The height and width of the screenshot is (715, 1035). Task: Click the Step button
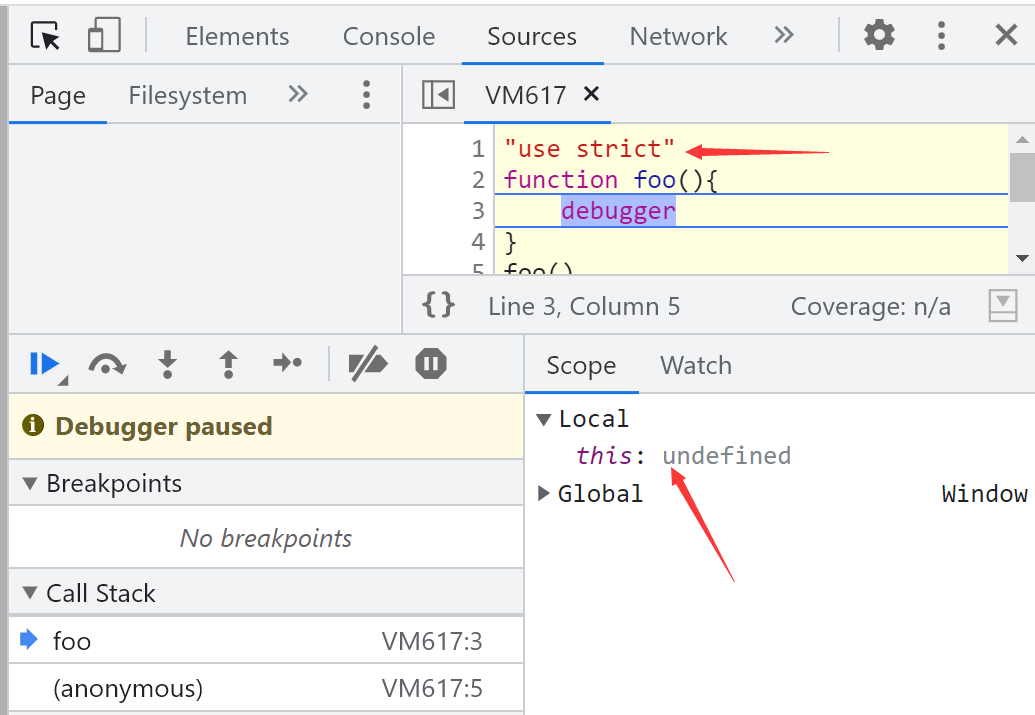pyautogui.click(x=288, y=364)
